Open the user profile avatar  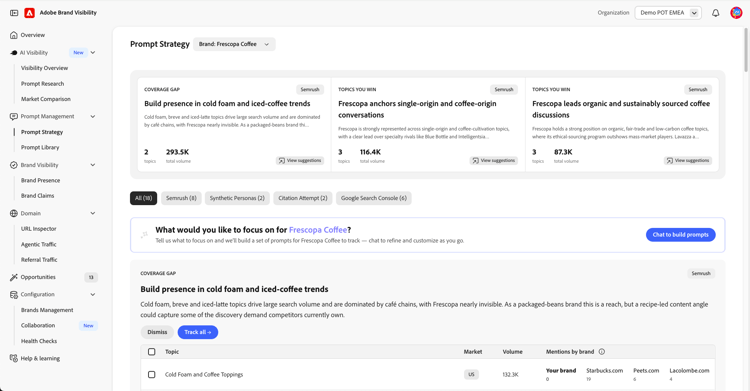736,13
